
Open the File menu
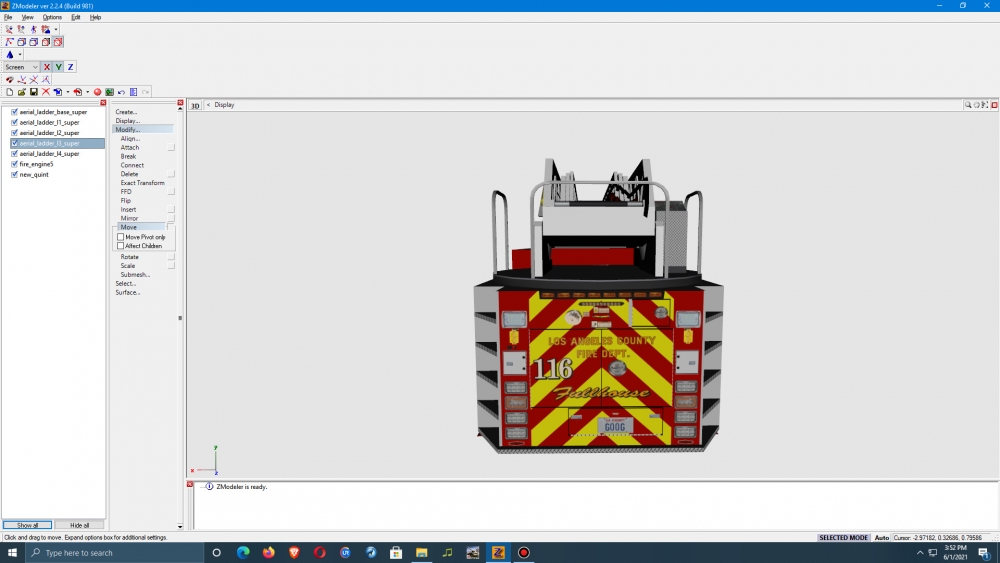[x=8, y=17]
